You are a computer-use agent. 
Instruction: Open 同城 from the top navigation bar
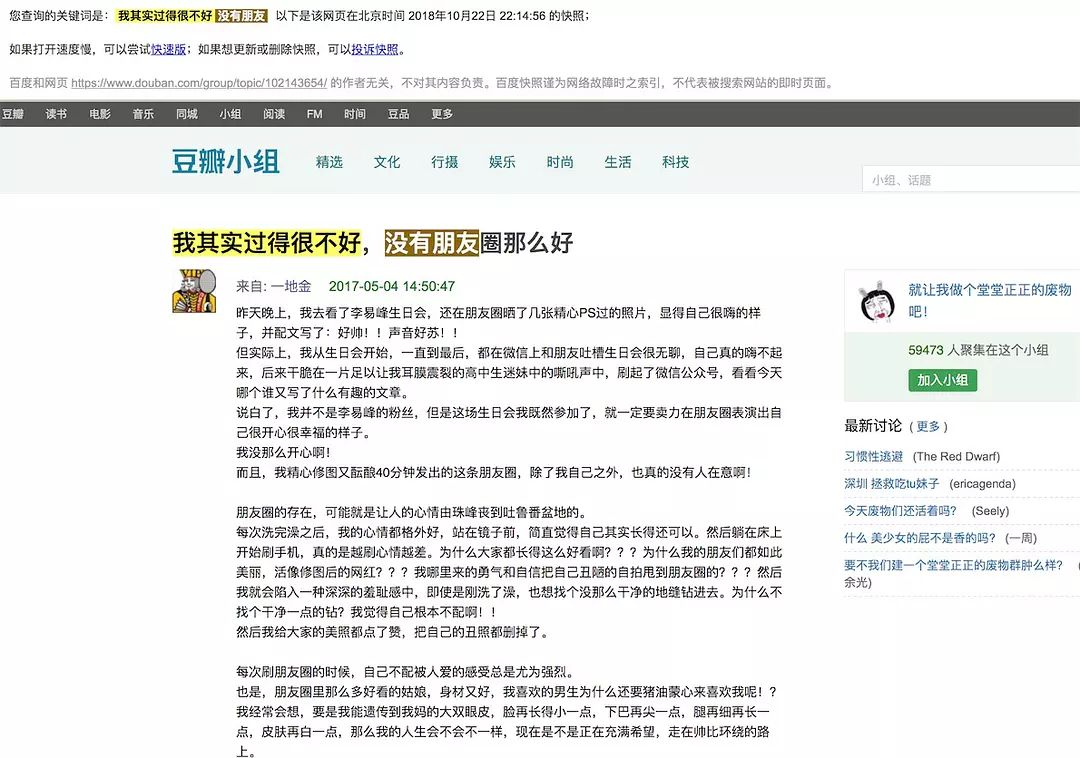coord(187,114)
